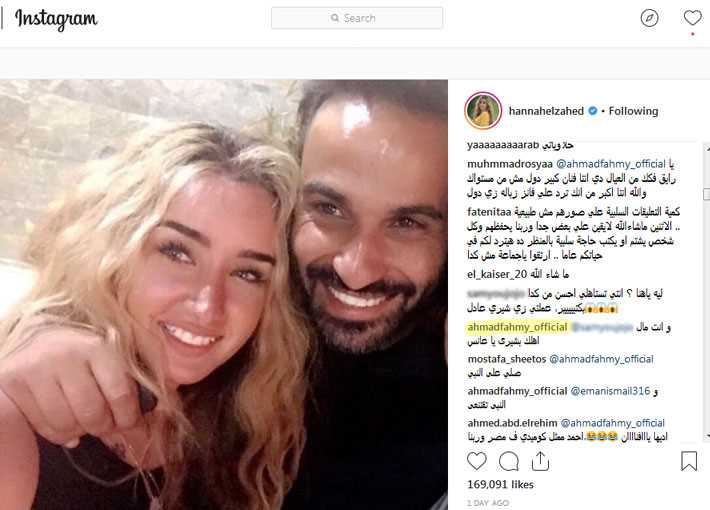Click inside the Search field
710x510 pixels.
tap(357, 18)
